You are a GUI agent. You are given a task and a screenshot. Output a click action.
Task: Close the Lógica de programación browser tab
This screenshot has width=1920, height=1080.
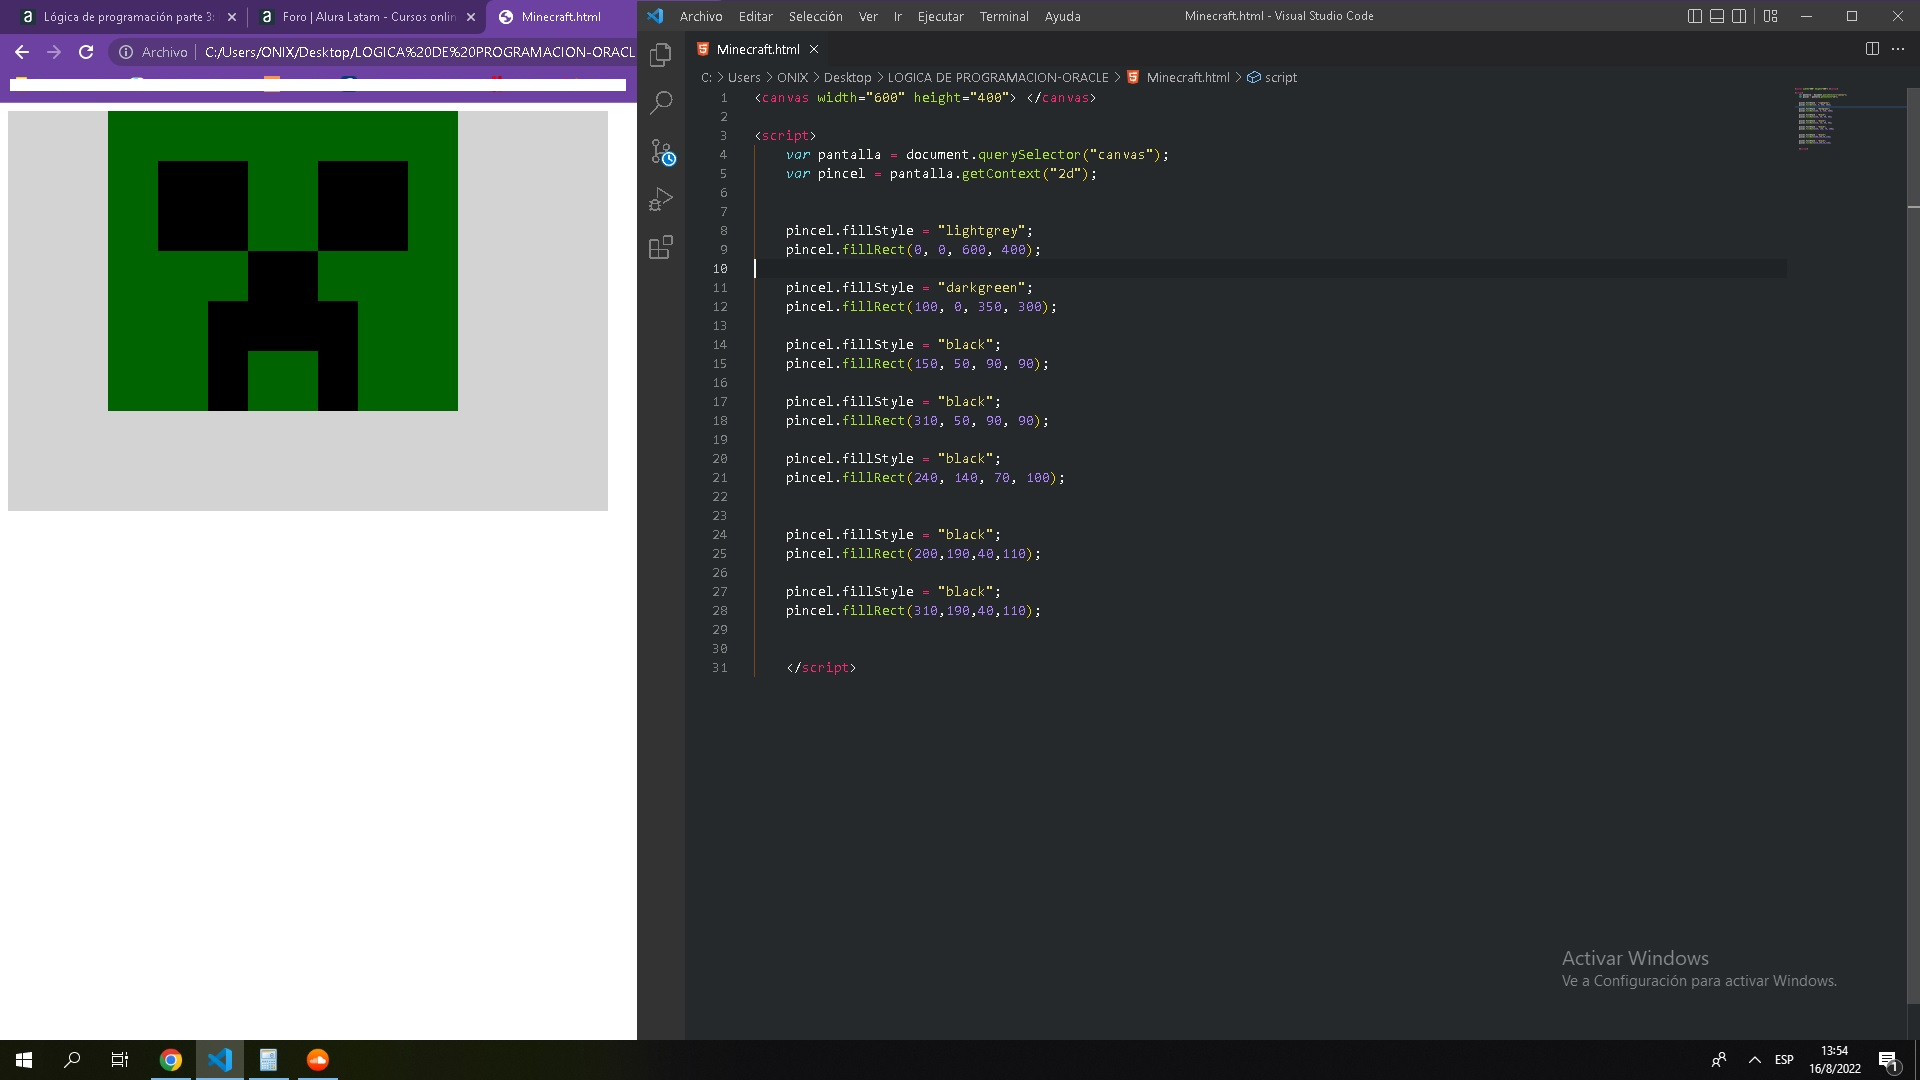click(x=232, y=17)
